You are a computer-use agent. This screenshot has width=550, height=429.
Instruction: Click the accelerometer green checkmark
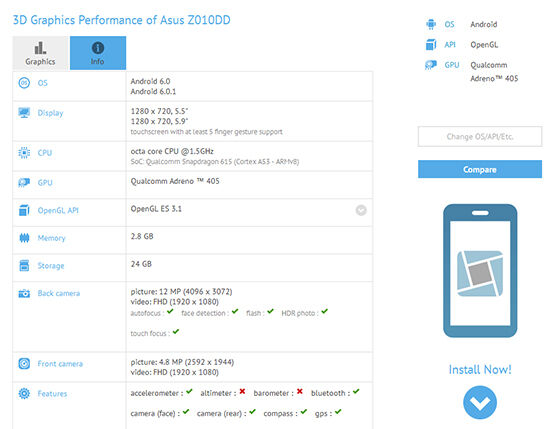[189, 391]
